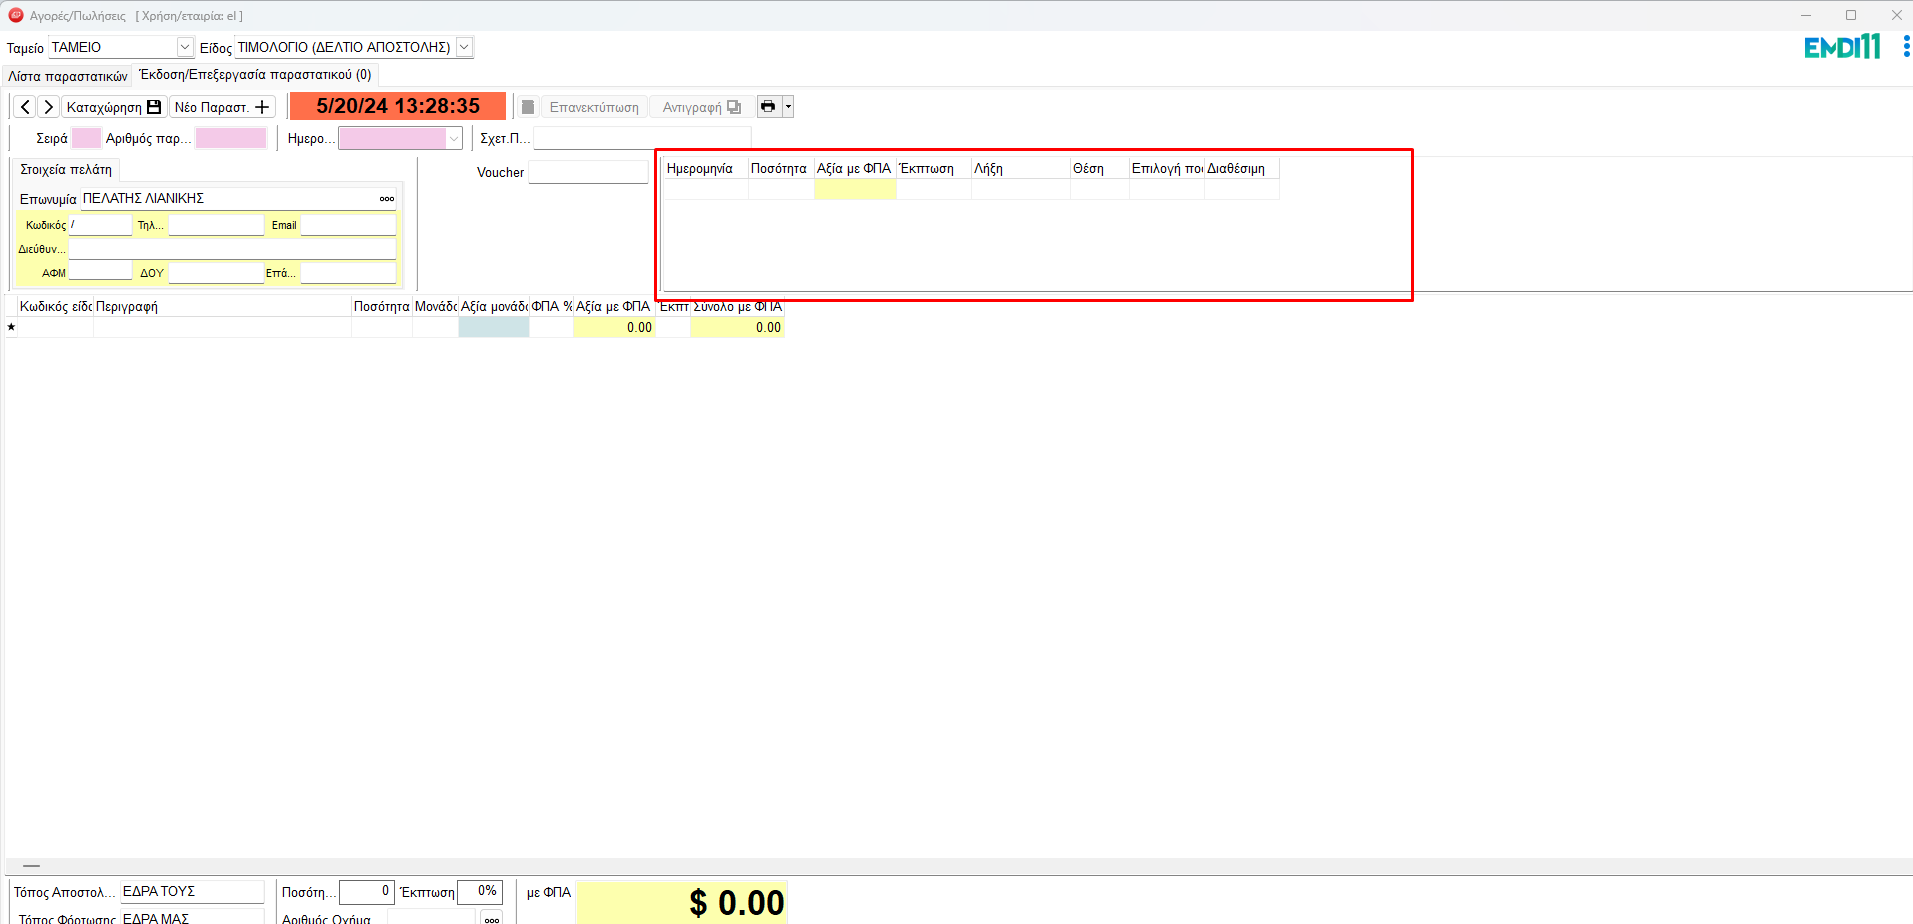
Task: Click the Τηλ... phone field
Action: (x=216, y=225)
